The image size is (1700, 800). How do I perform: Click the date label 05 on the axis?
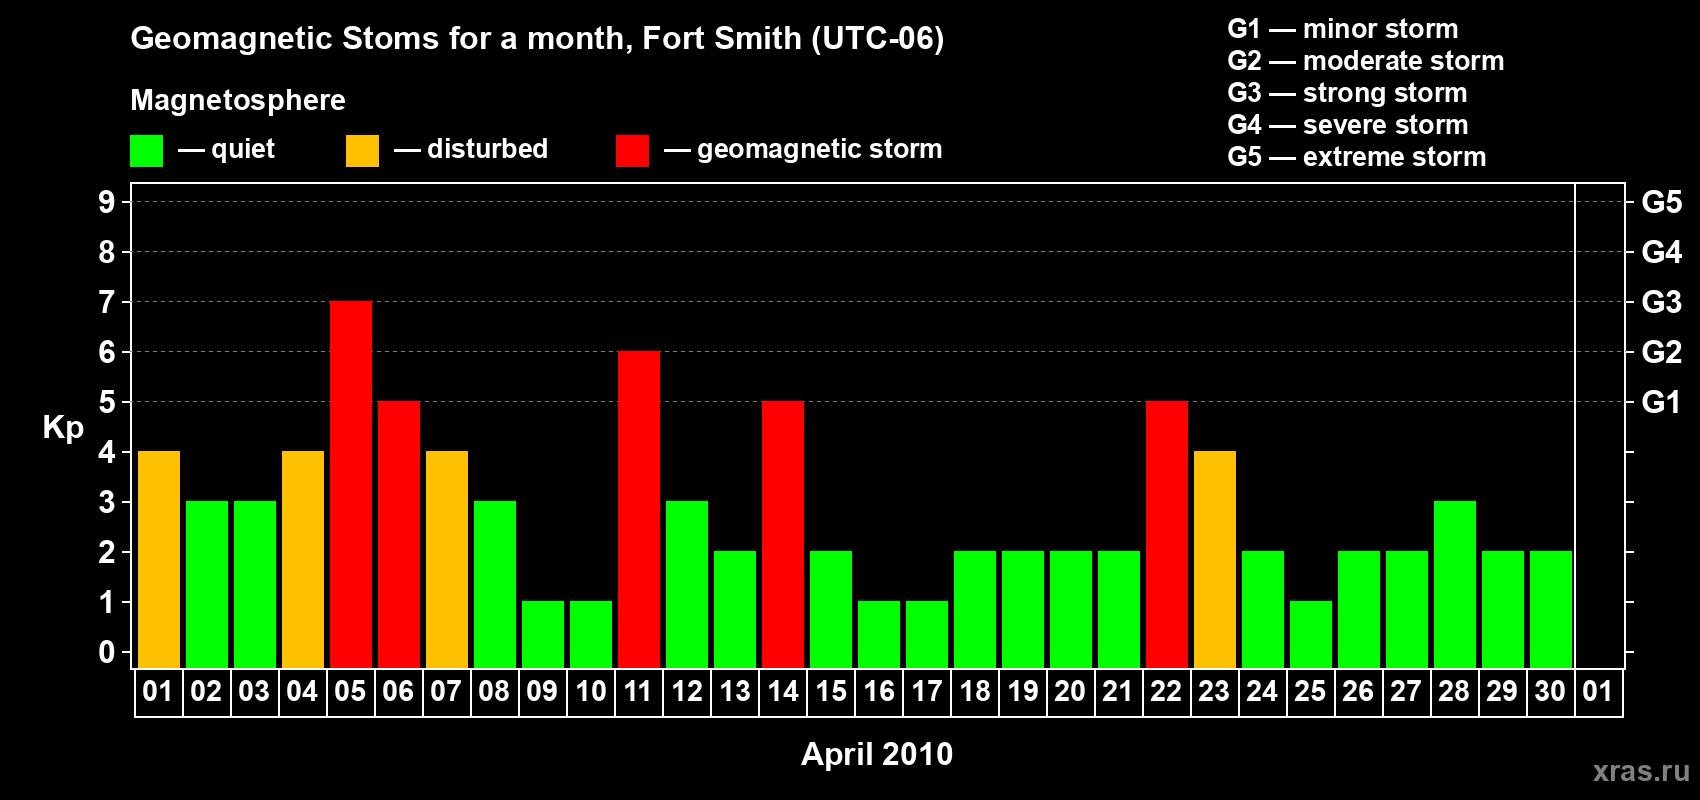pos(350,692)
